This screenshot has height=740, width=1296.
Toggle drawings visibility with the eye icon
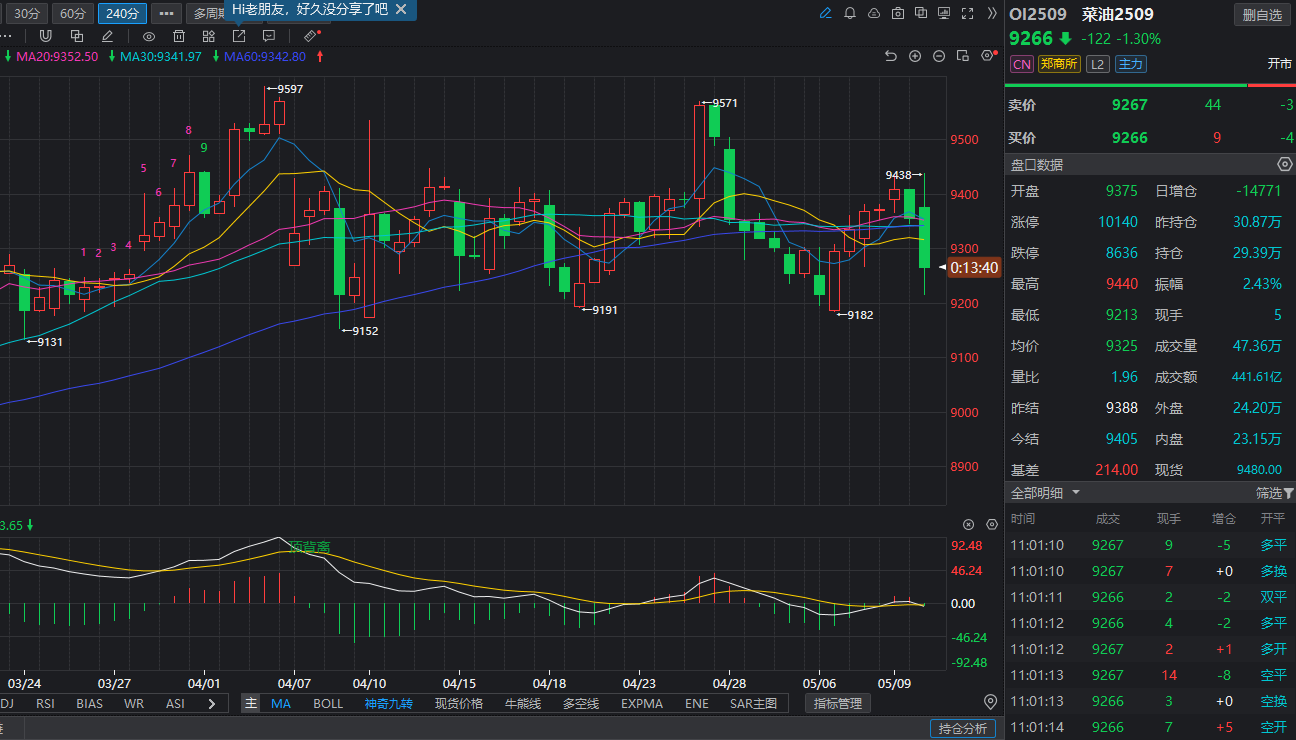(x=149, y=36)
